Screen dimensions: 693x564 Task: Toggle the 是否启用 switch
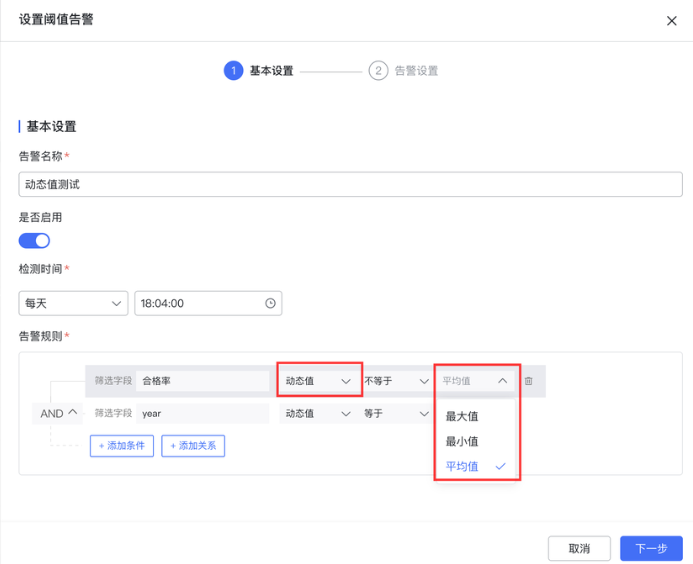[x=34, y=241]
